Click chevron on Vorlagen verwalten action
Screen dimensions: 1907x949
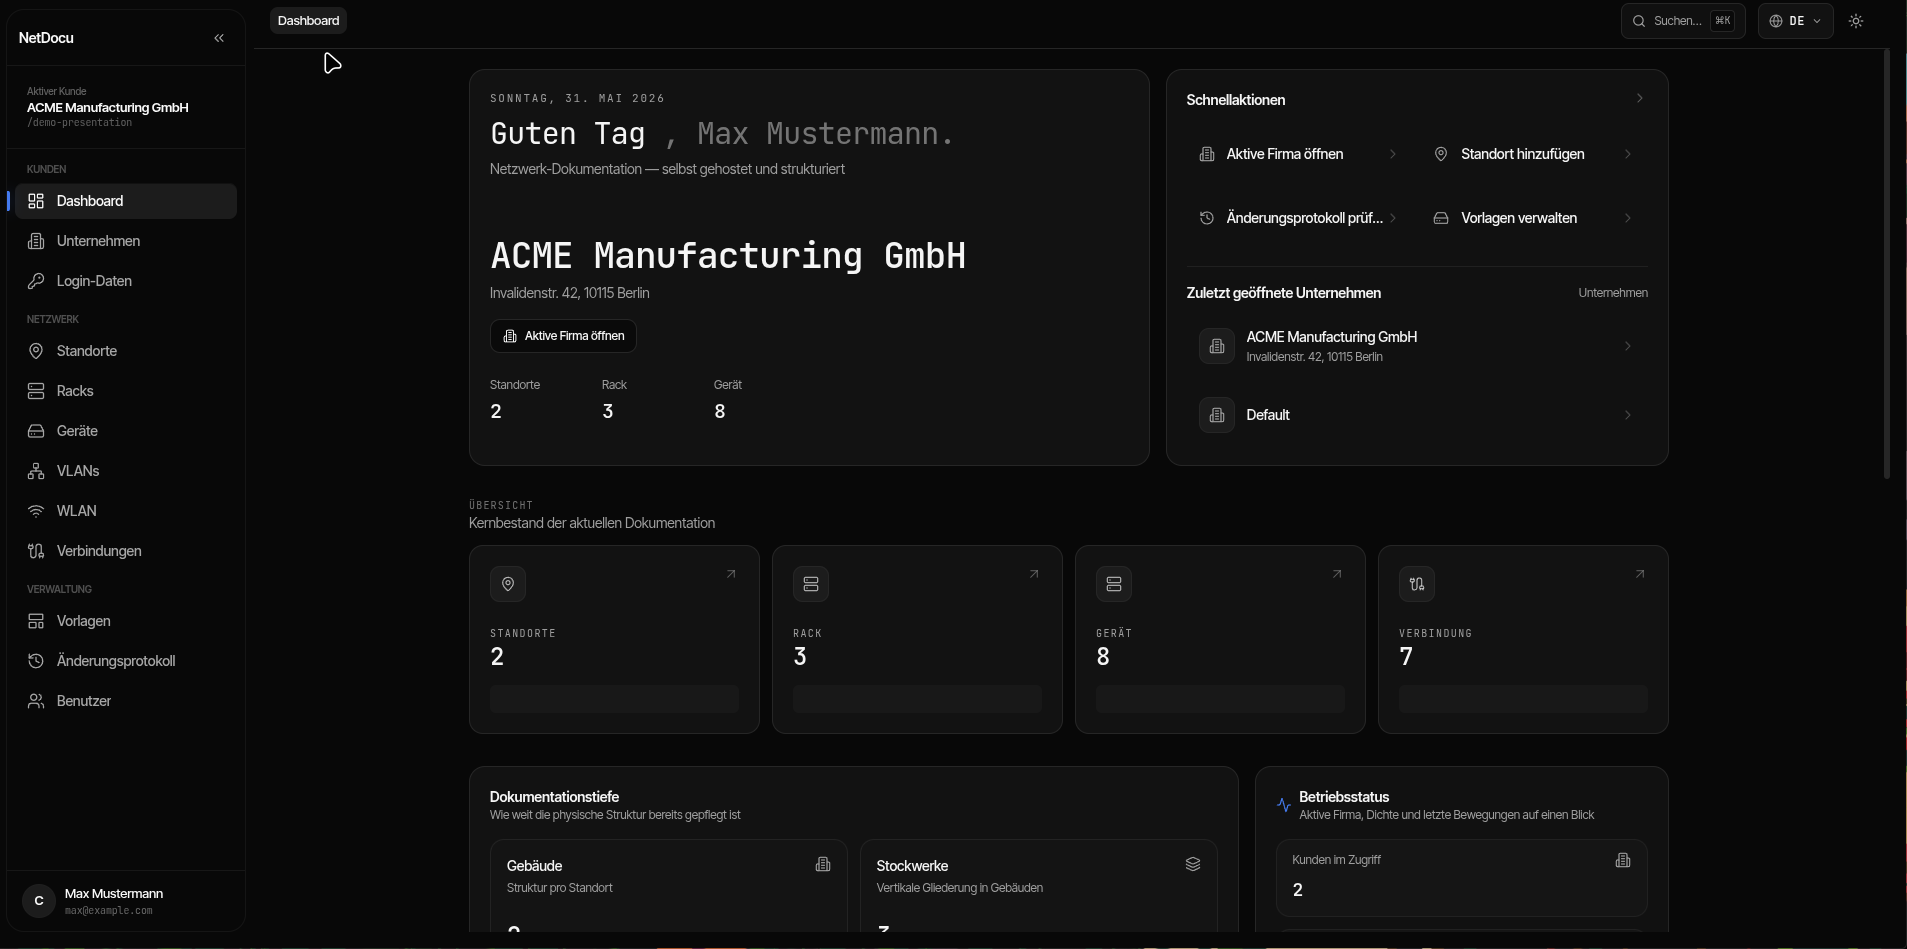[x=1628, y=218]
